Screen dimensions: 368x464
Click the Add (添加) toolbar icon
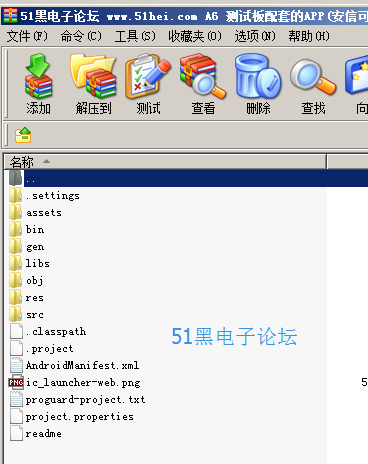tap(38, 76)
